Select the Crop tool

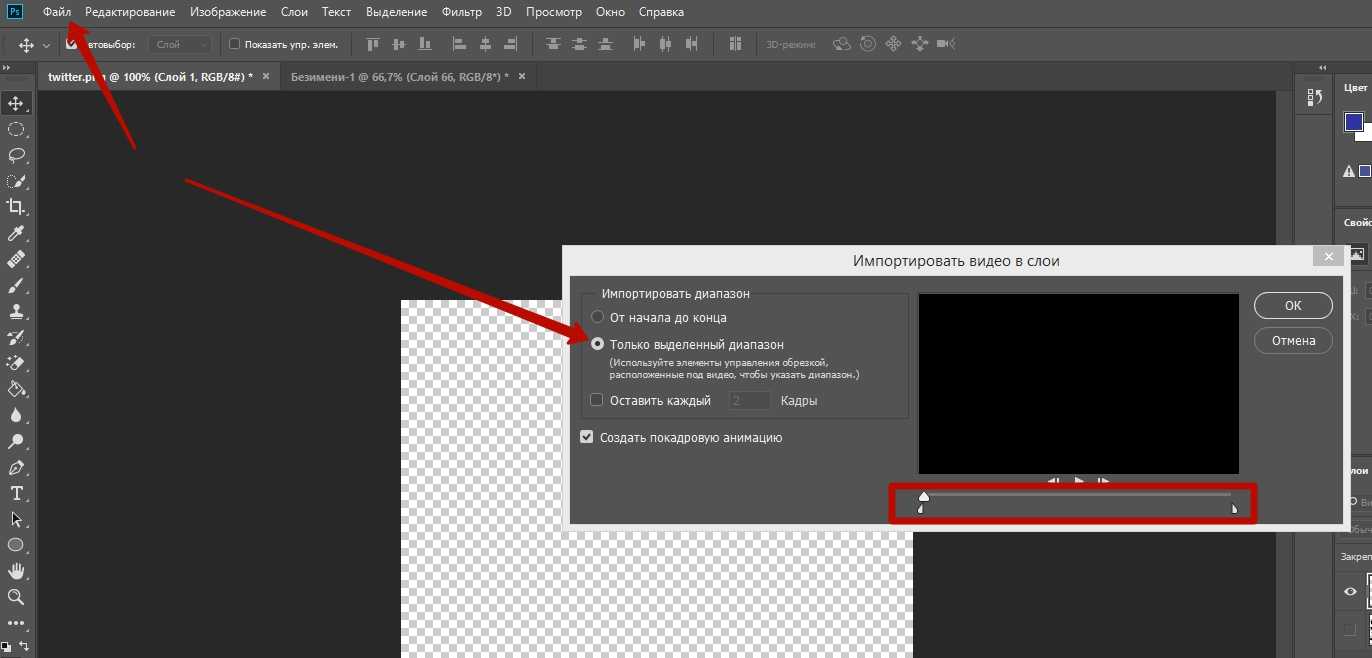[16, 207]
